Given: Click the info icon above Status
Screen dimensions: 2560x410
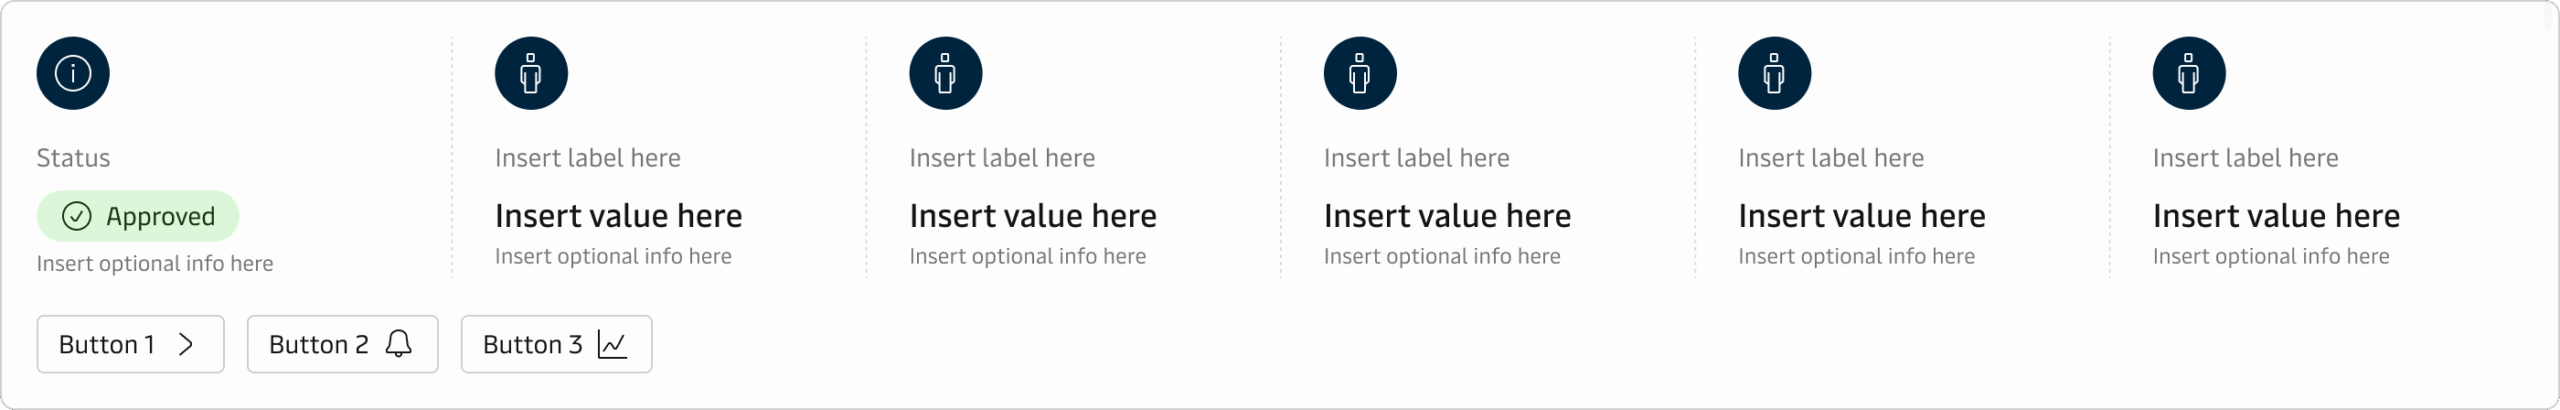Looking at the screenshot, I should [73, 73].
